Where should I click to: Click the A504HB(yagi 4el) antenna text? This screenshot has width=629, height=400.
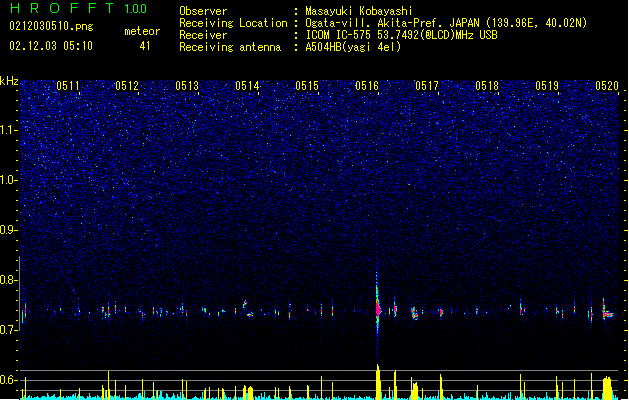coord(353,47)
